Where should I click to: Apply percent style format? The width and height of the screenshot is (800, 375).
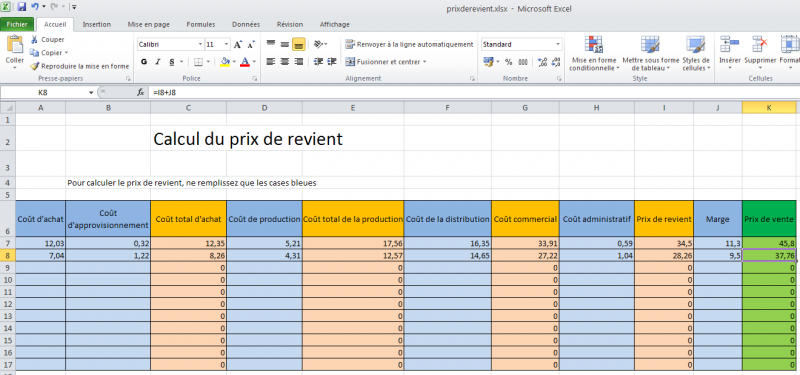point(509,62)
